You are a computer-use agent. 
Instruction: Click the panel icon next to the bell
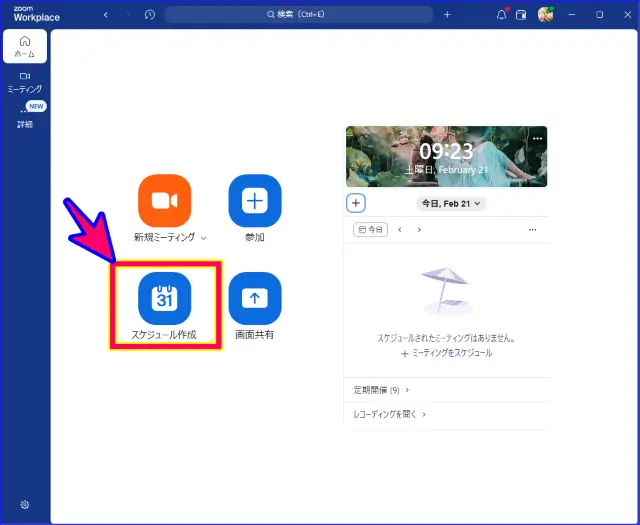(521, 15)
